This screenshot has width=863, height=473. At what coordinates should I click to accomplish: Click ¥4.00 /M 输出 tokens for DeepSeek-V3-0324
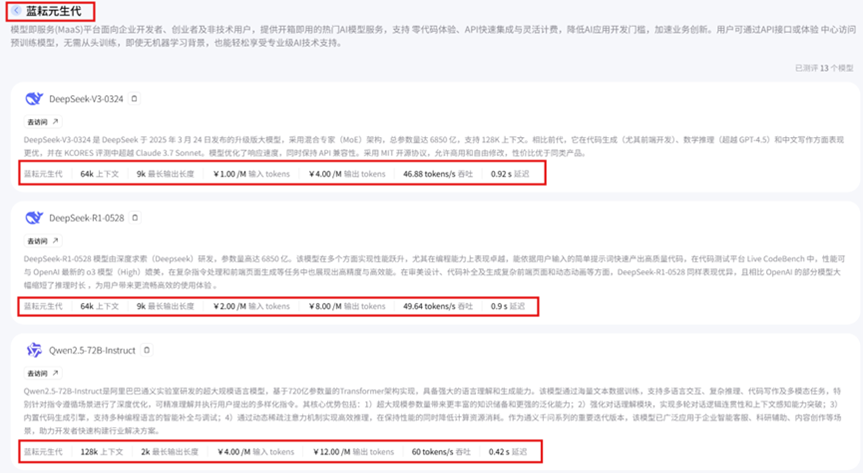(347, 173)
